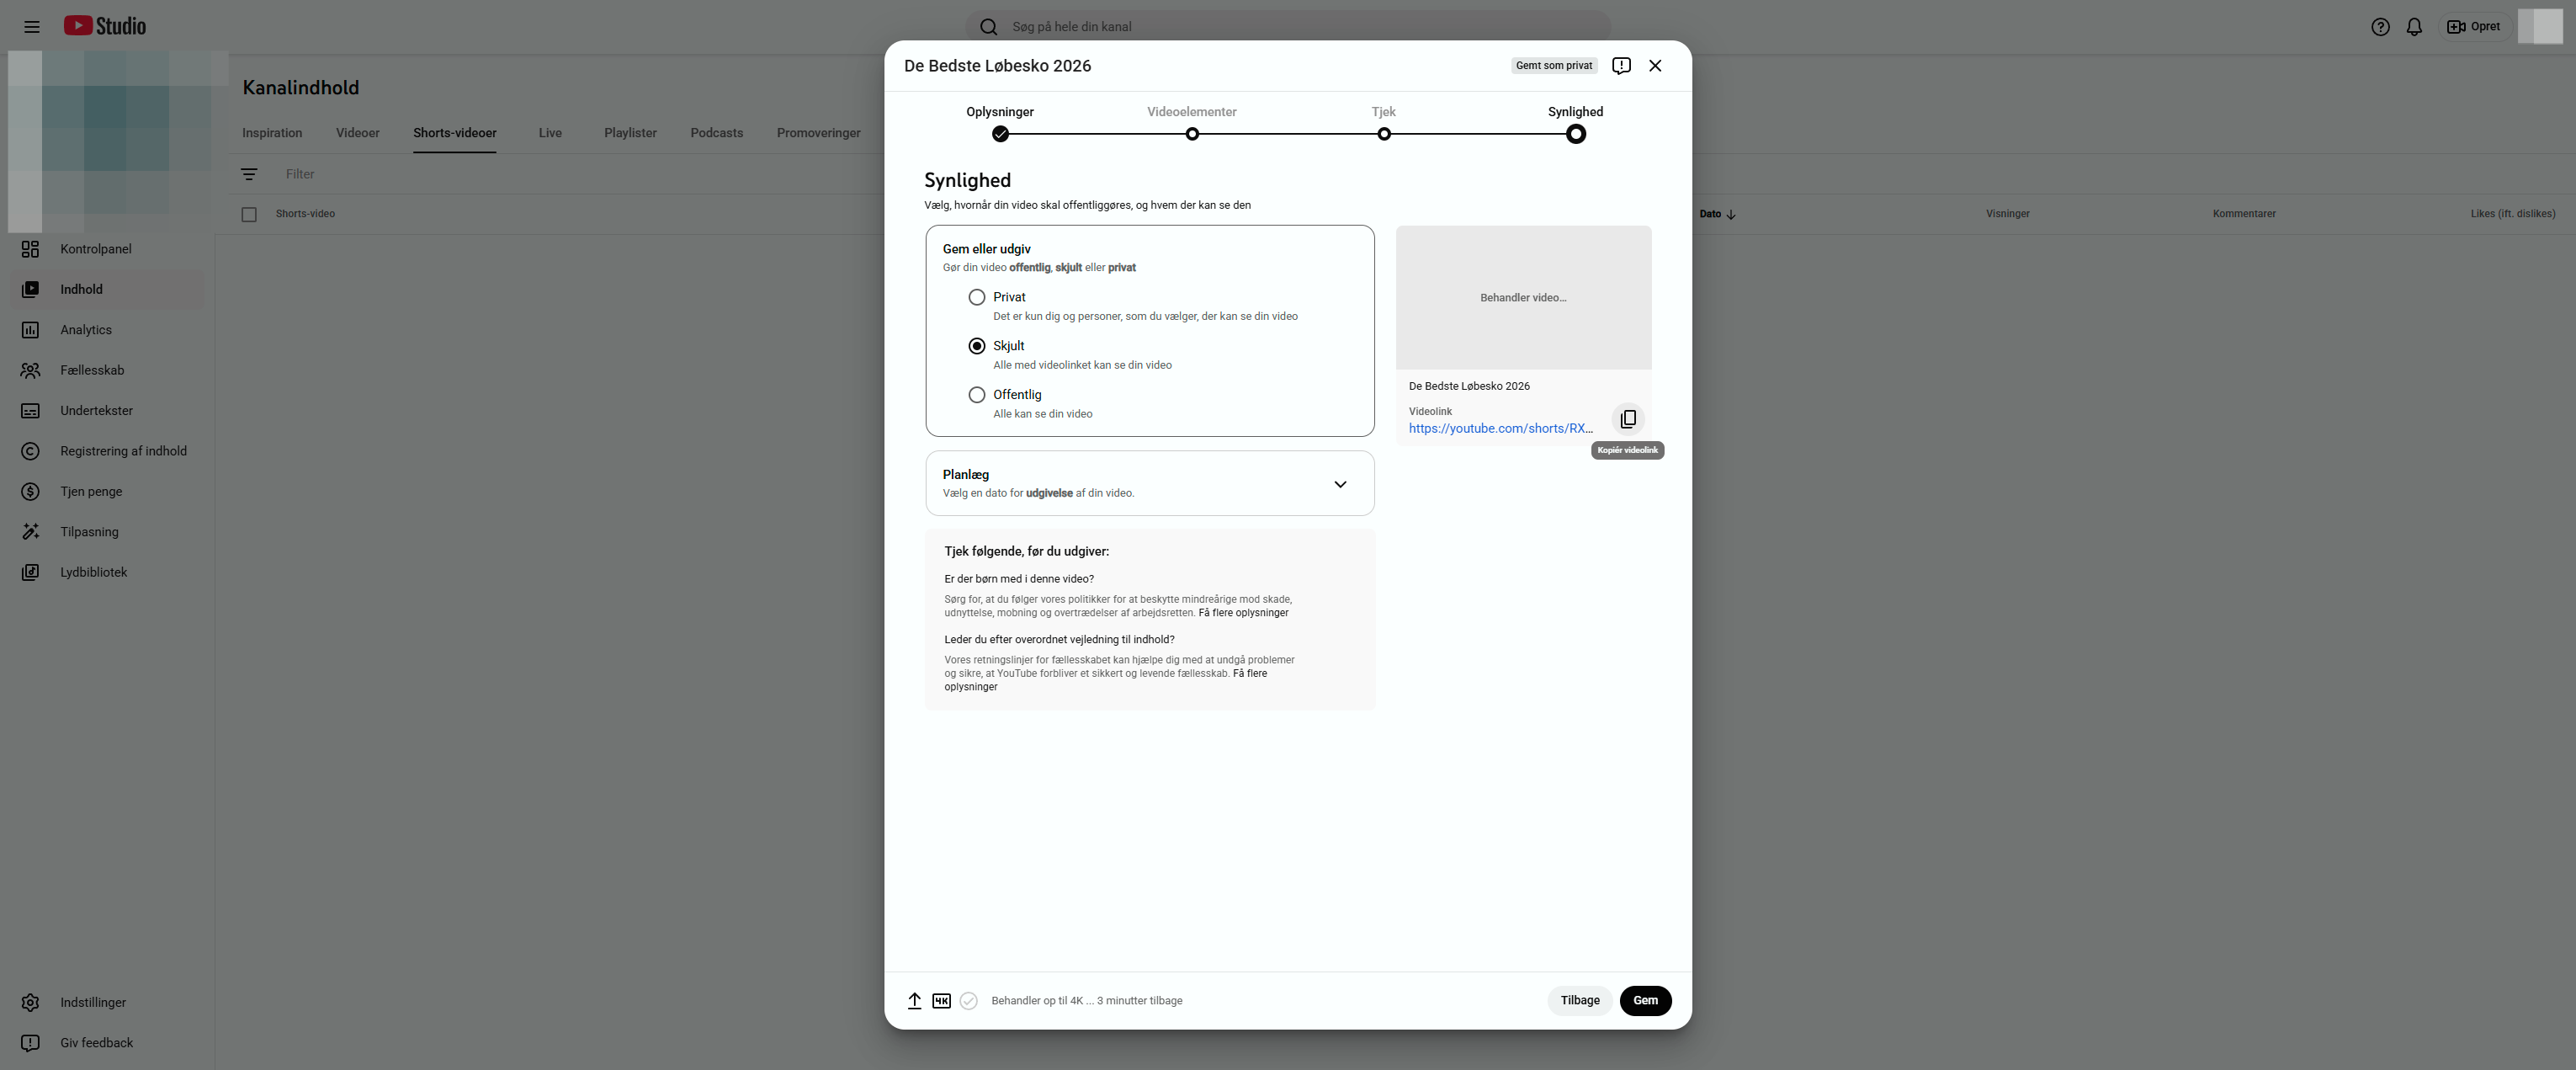Open Fællesskab in the sidebar

[108, 370]
